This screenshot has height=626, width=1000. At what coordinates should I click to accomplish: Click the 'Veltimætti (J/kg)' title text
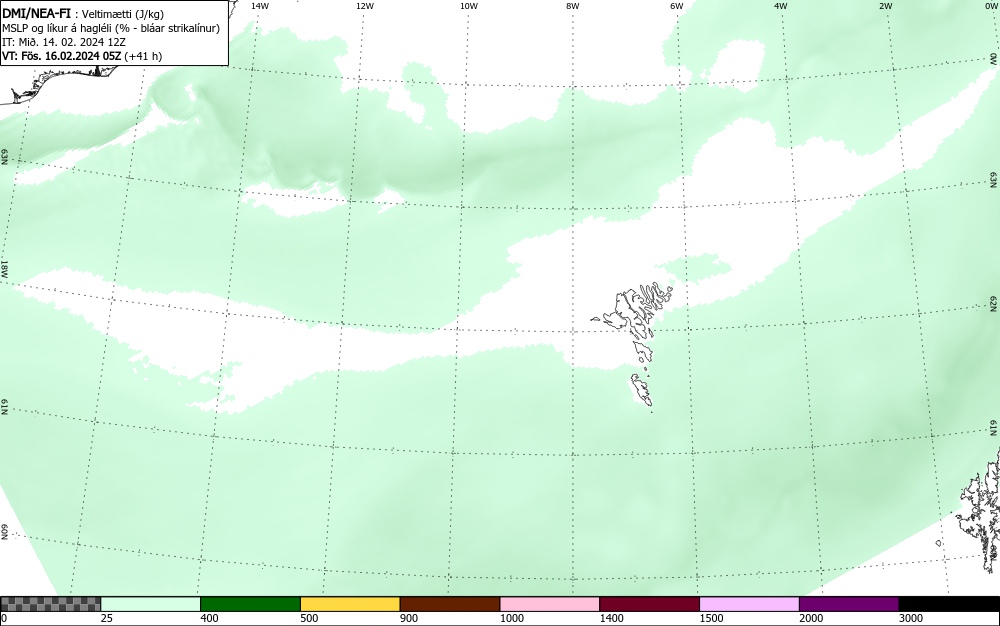click(123, 14)
